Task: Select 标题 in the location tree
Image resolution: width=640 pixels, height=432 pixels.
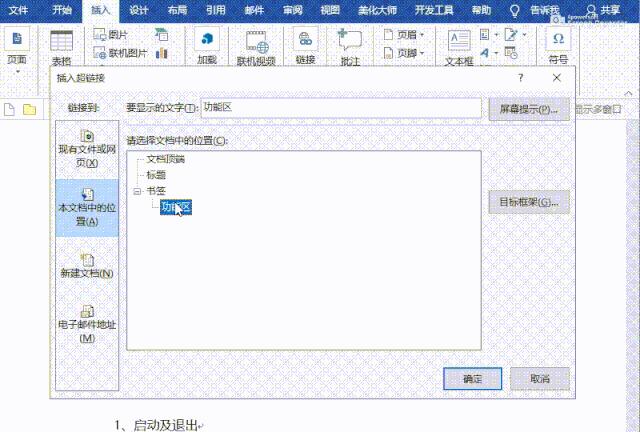Action: [x=156, y=175]
